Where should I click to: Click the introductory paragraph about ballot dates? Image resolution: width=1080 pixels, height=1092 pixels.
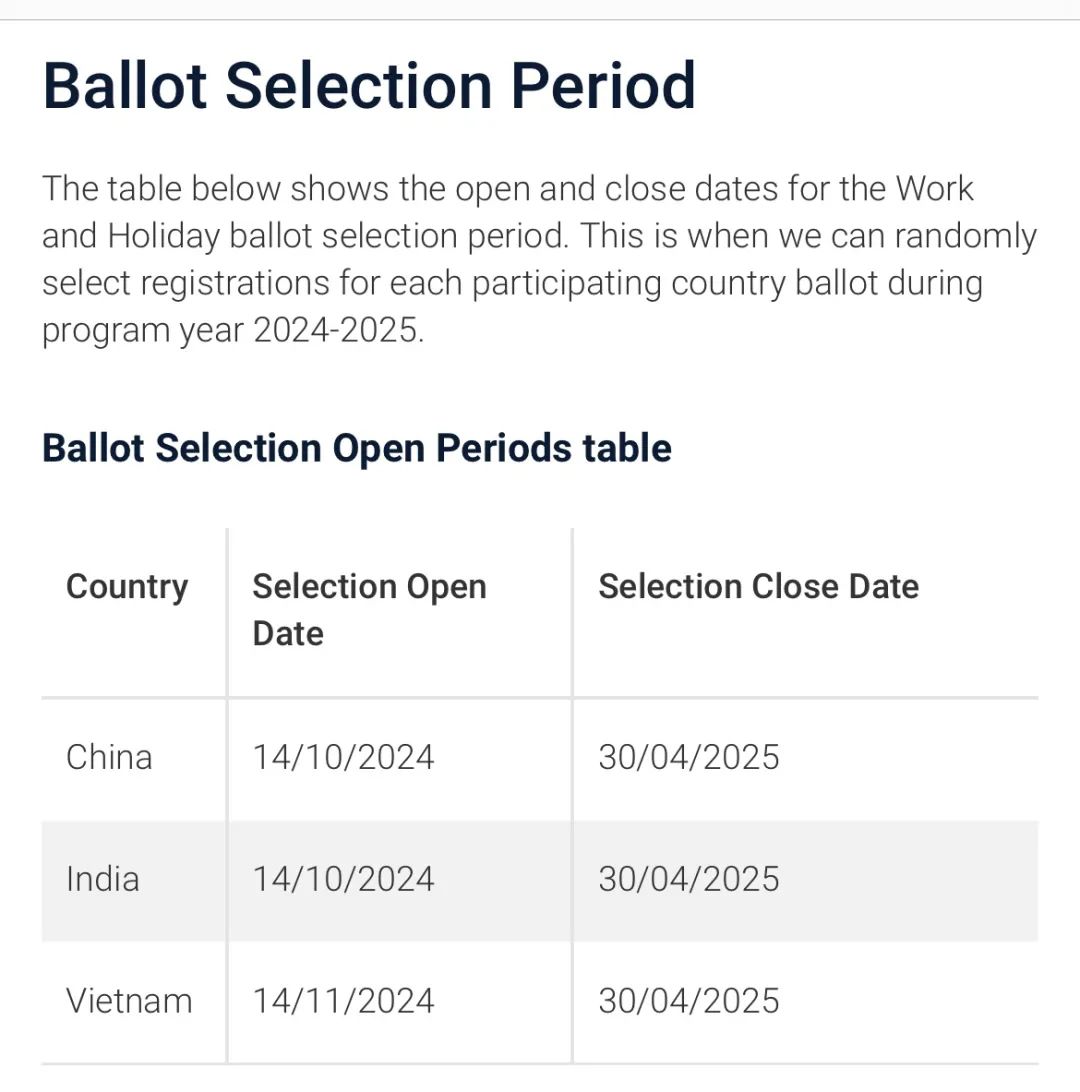[x=540, y=259]
